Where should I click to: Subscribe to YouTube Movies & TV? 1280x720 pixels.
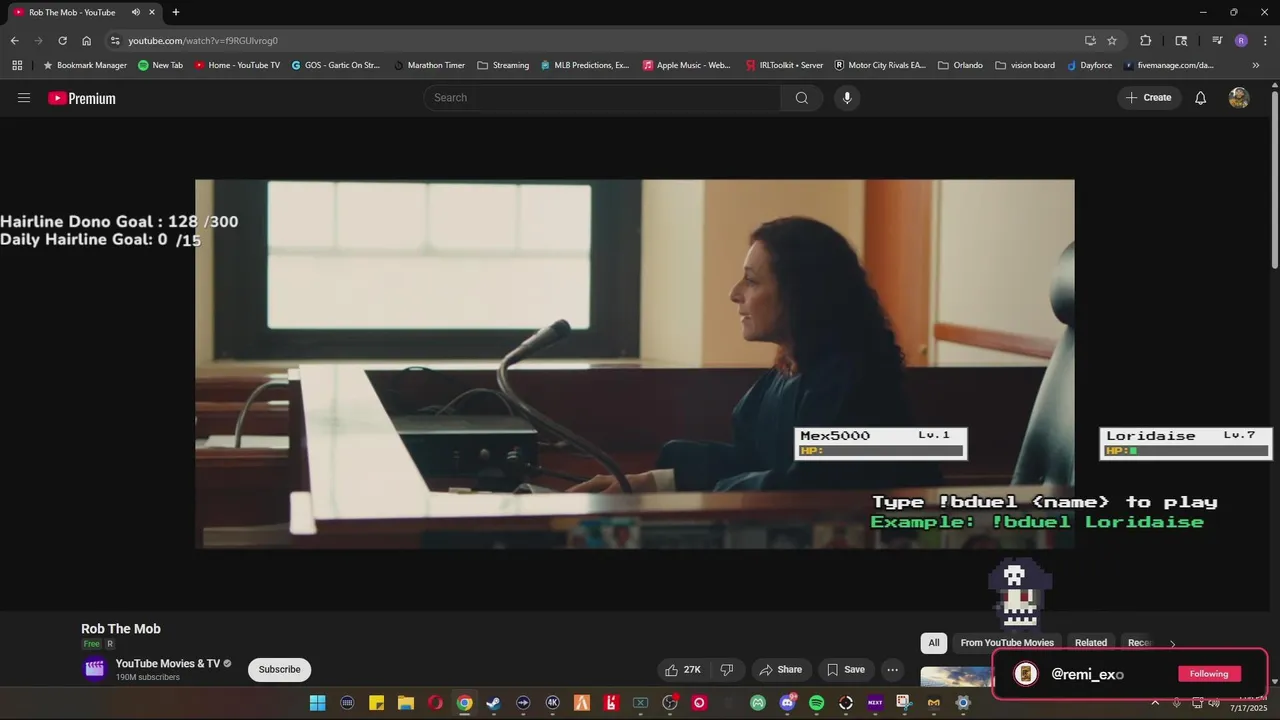click(279, 670)
